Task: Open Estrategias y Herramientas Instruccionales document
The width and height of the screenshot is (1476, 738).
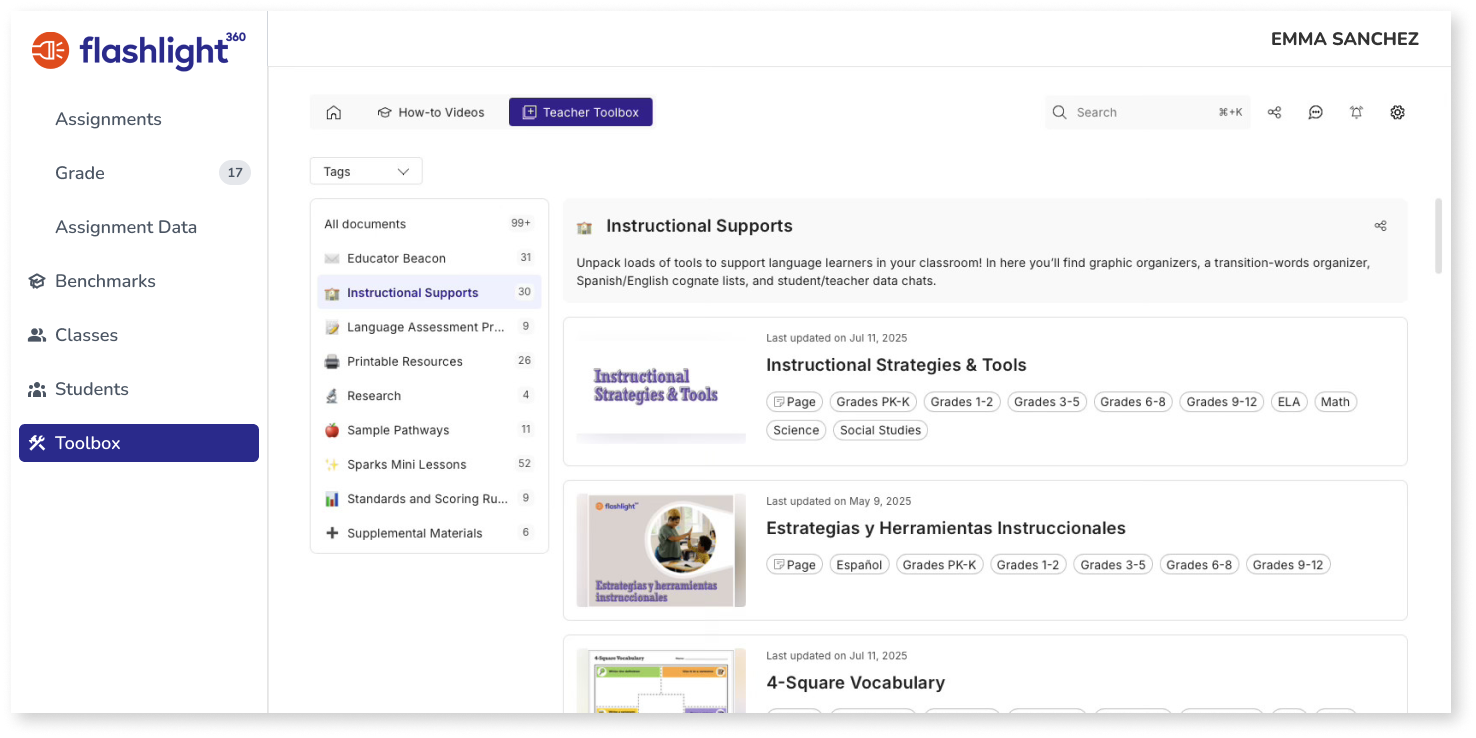Action: tap(946, 528)
